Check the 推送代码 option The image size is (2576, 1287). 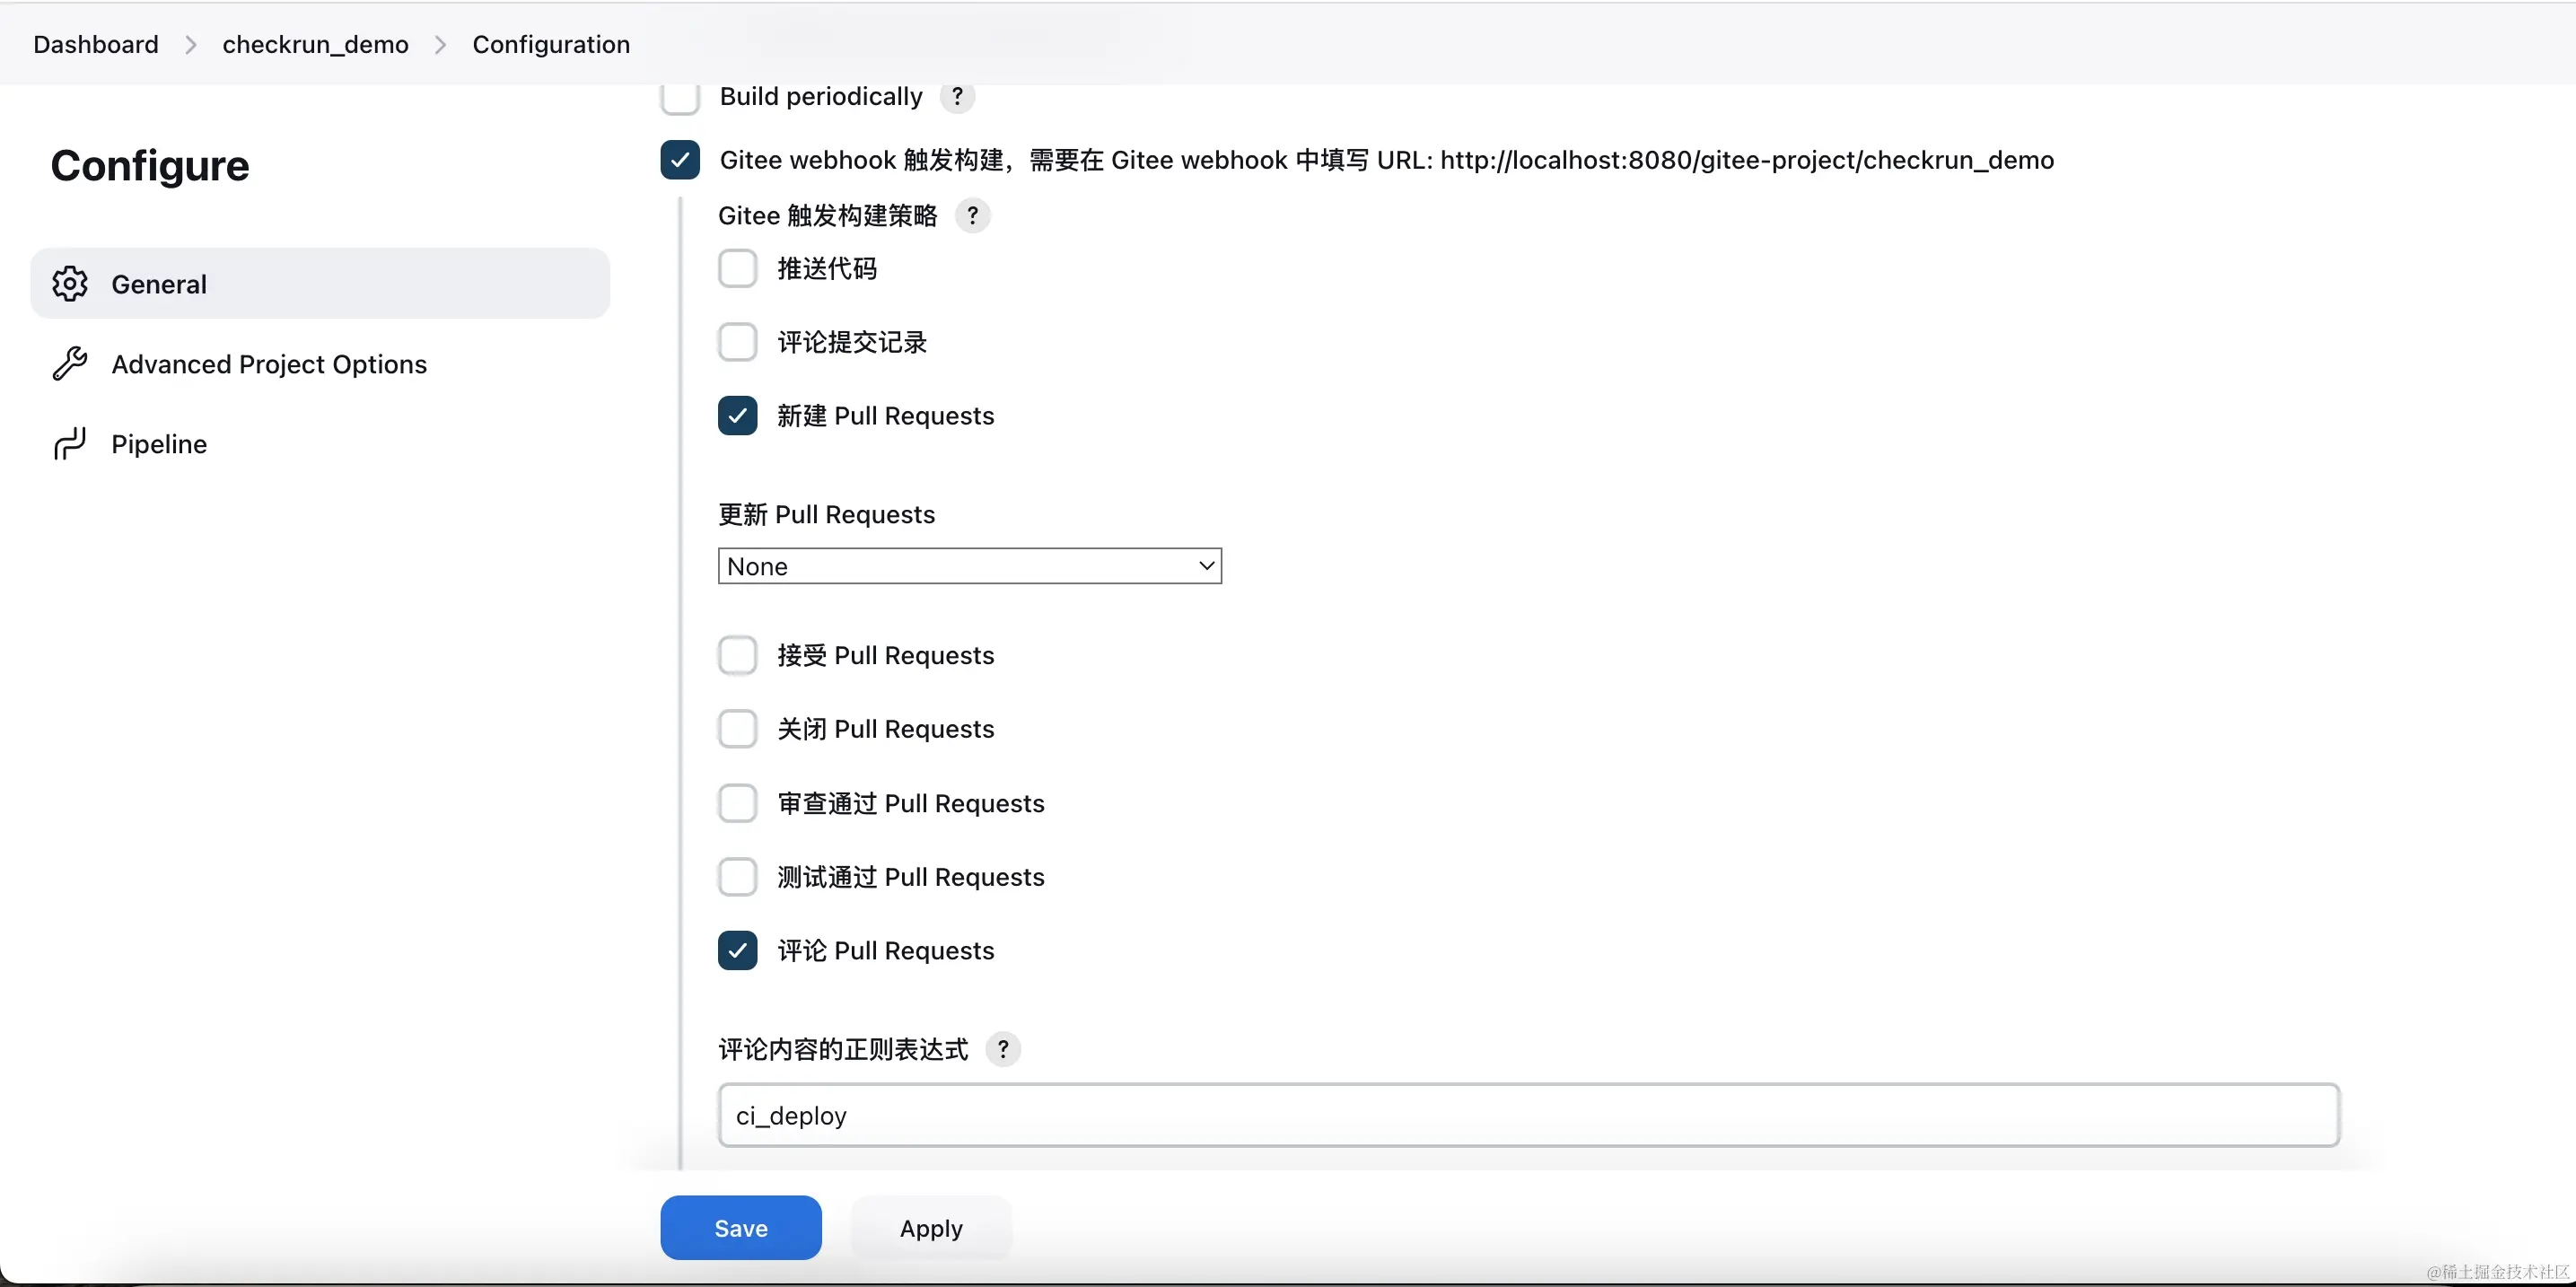click(x=738, y=268)
